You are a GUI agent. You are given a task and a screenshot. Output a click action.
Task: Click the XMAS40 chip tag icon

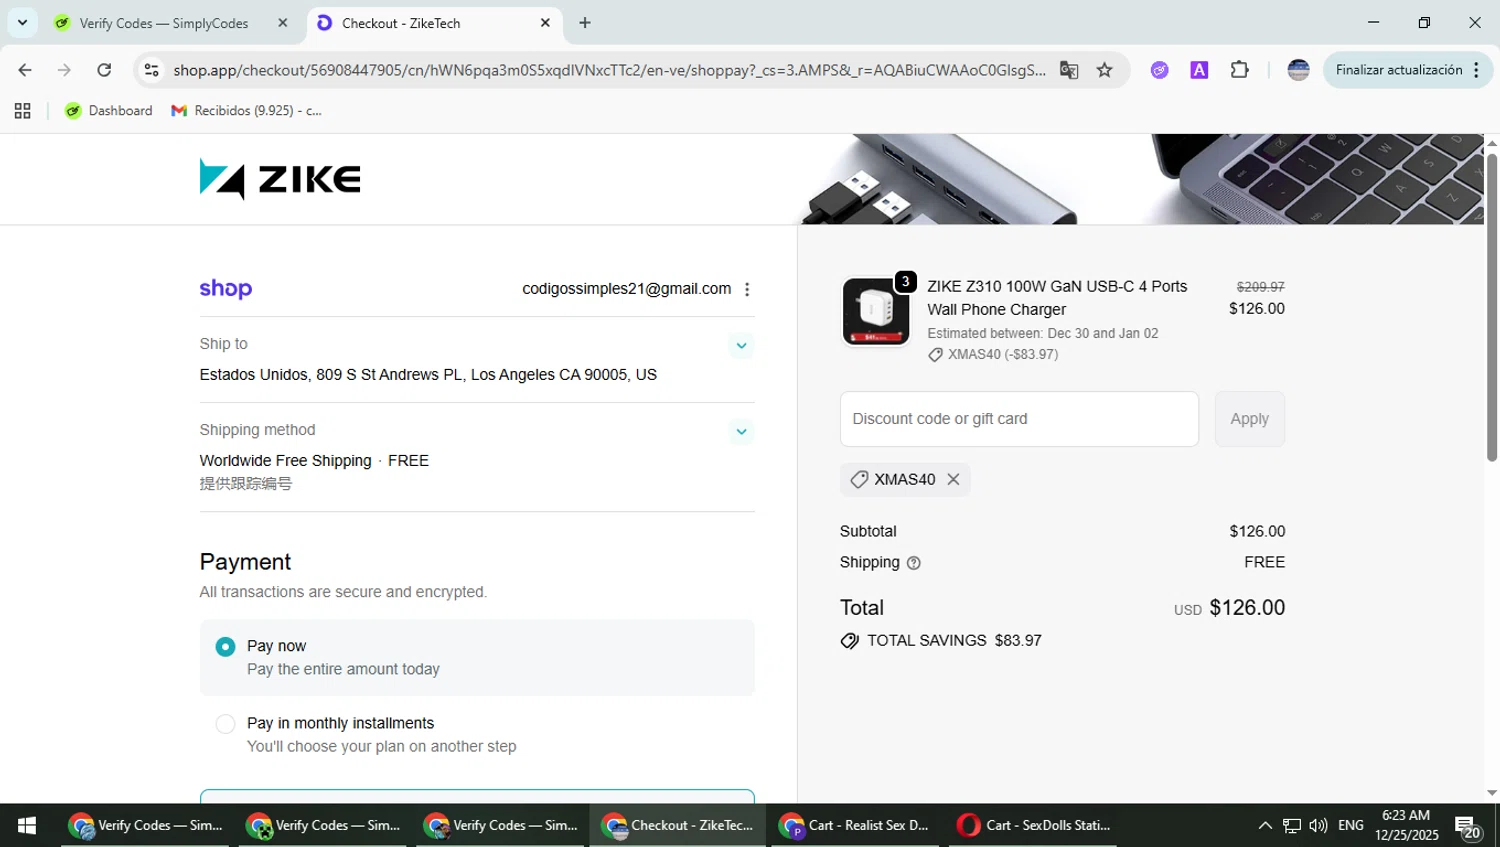[859, 480]
